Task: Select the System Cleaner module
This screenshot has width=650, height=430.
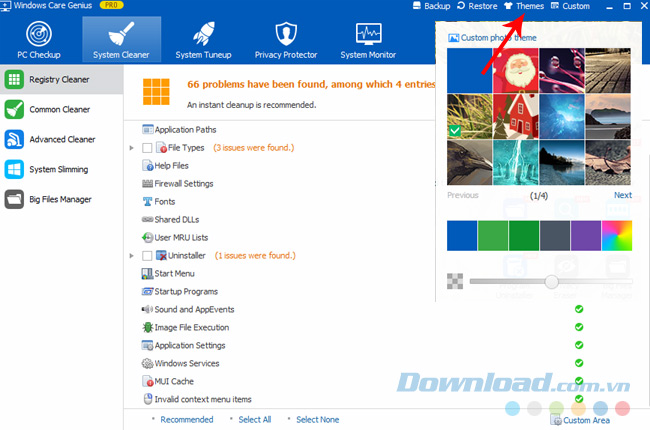Action: (x=121, y=40)
